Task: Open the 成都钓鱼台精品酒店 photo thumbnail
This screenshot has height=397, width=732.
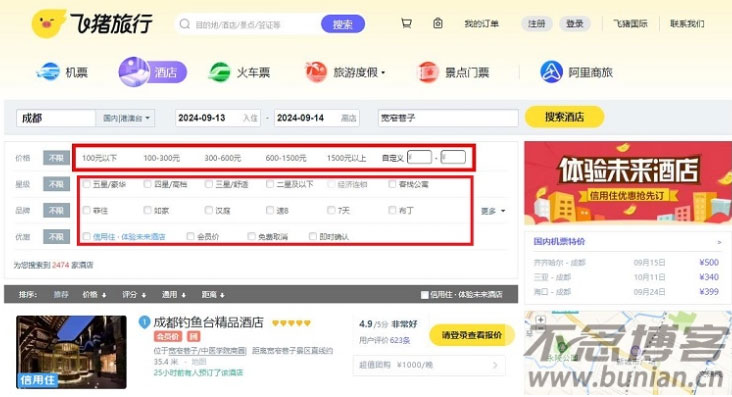Action: [x=71, y=352]
